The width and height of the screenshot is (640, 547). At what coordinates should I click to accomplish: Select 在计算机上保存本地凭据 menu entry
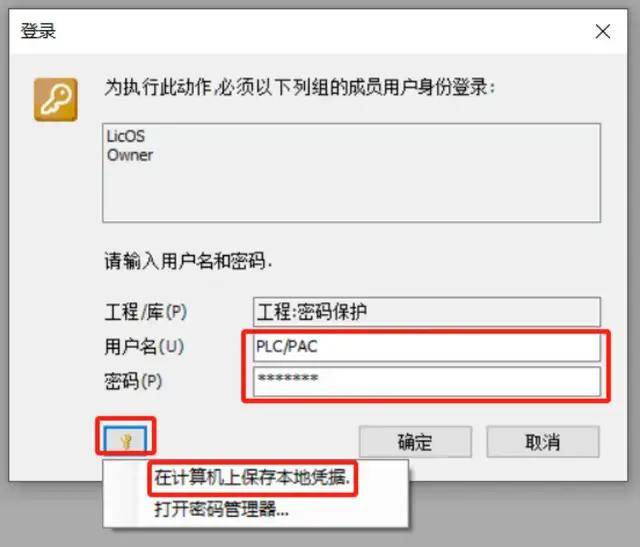pos(252,477)
